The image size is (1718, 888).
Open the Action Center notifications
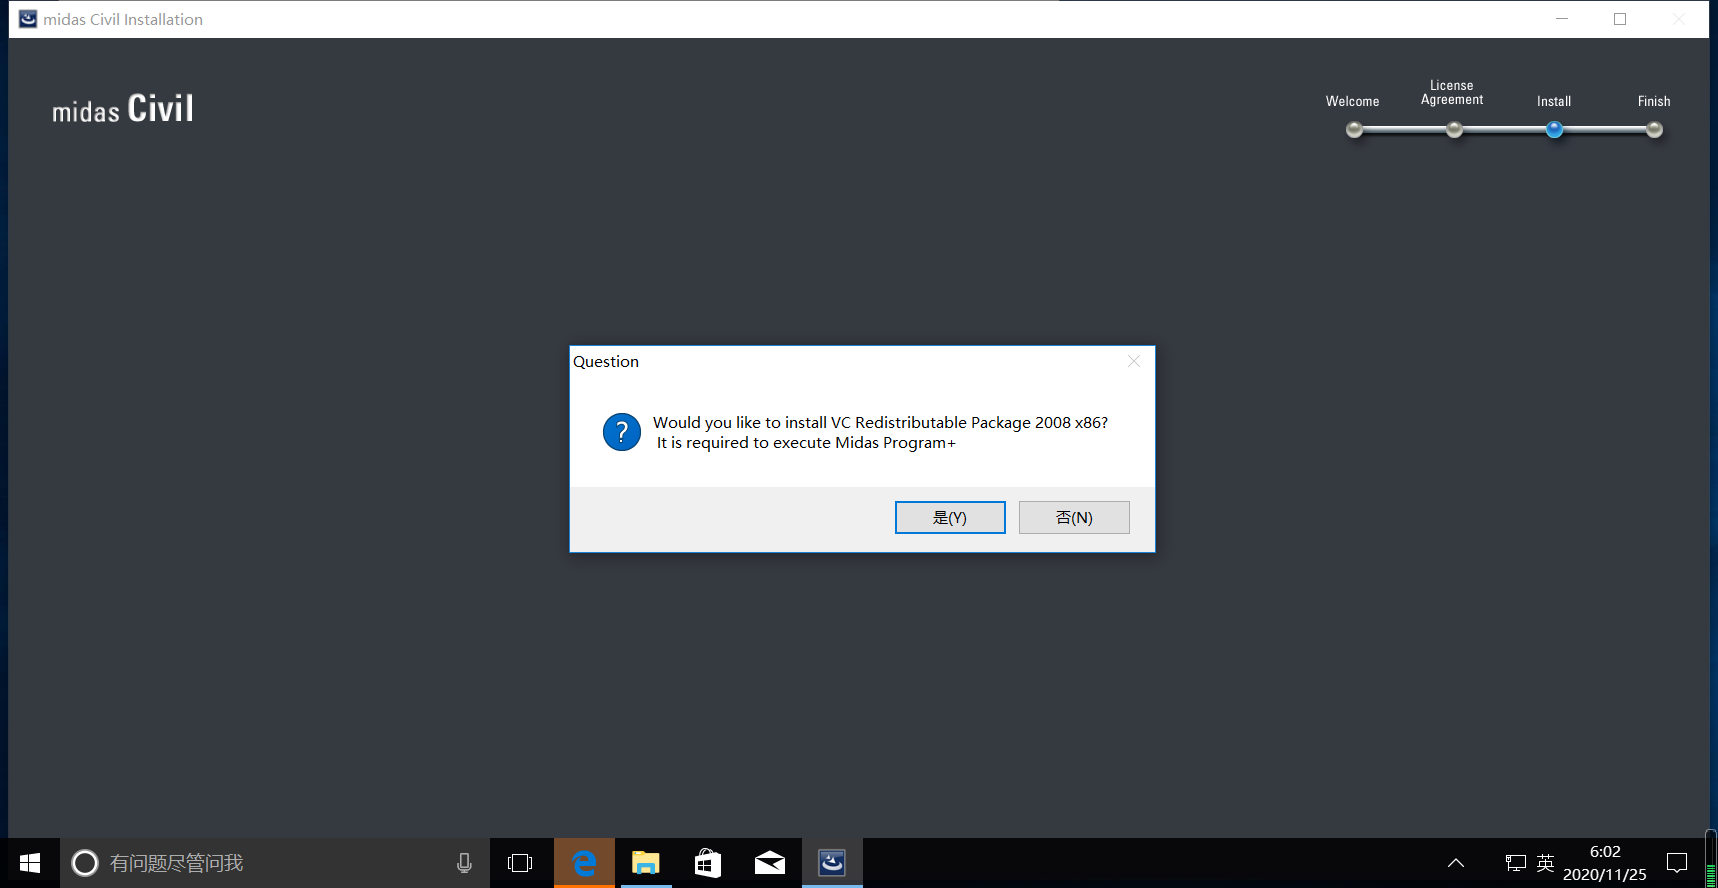pos(1677,863)
